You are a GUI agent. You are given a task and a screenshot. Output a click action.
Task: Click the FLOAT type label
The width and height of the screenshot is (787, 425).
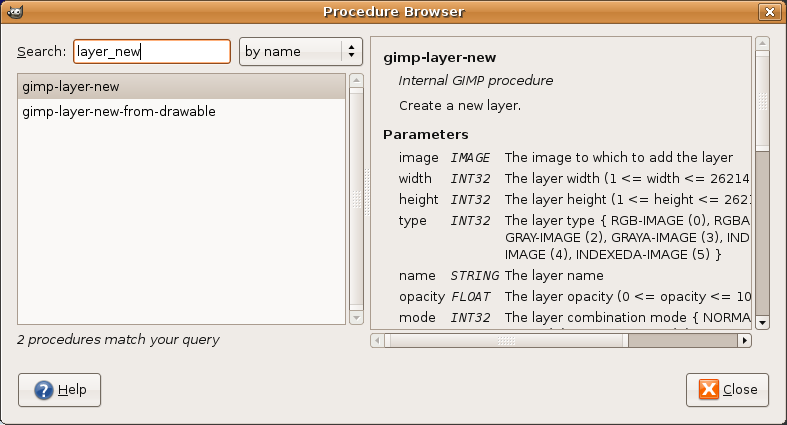pyautogui.click(x=470, y=297)
